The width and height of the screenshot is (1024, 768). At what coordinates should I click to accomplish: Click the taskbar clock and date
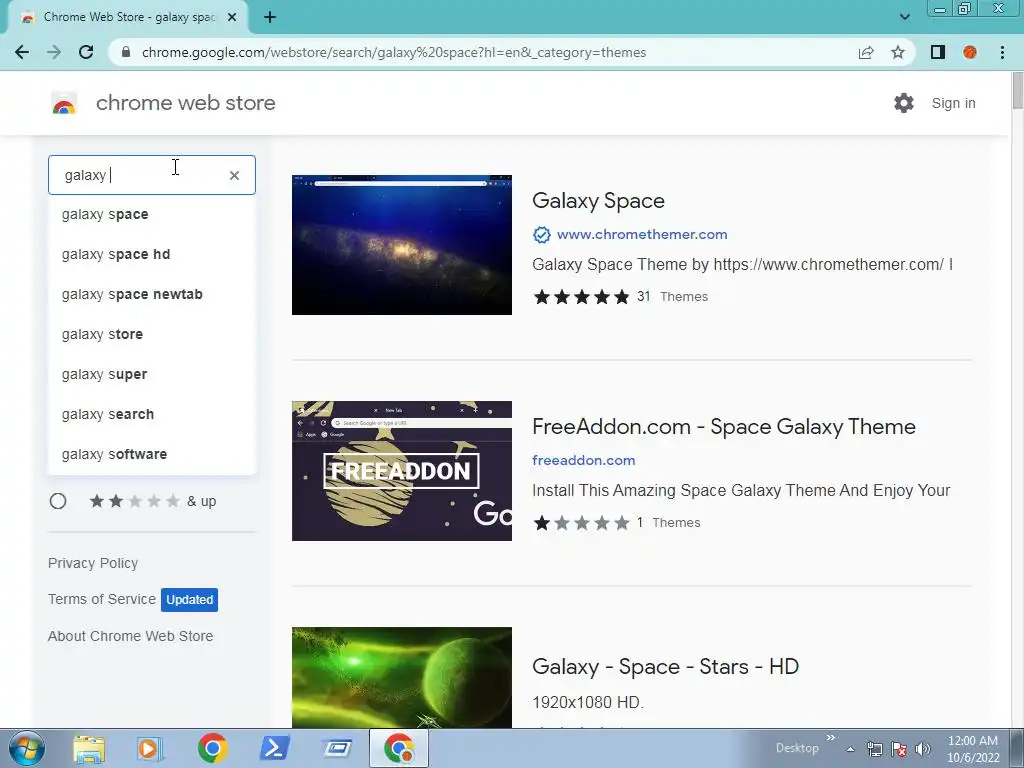972,749
